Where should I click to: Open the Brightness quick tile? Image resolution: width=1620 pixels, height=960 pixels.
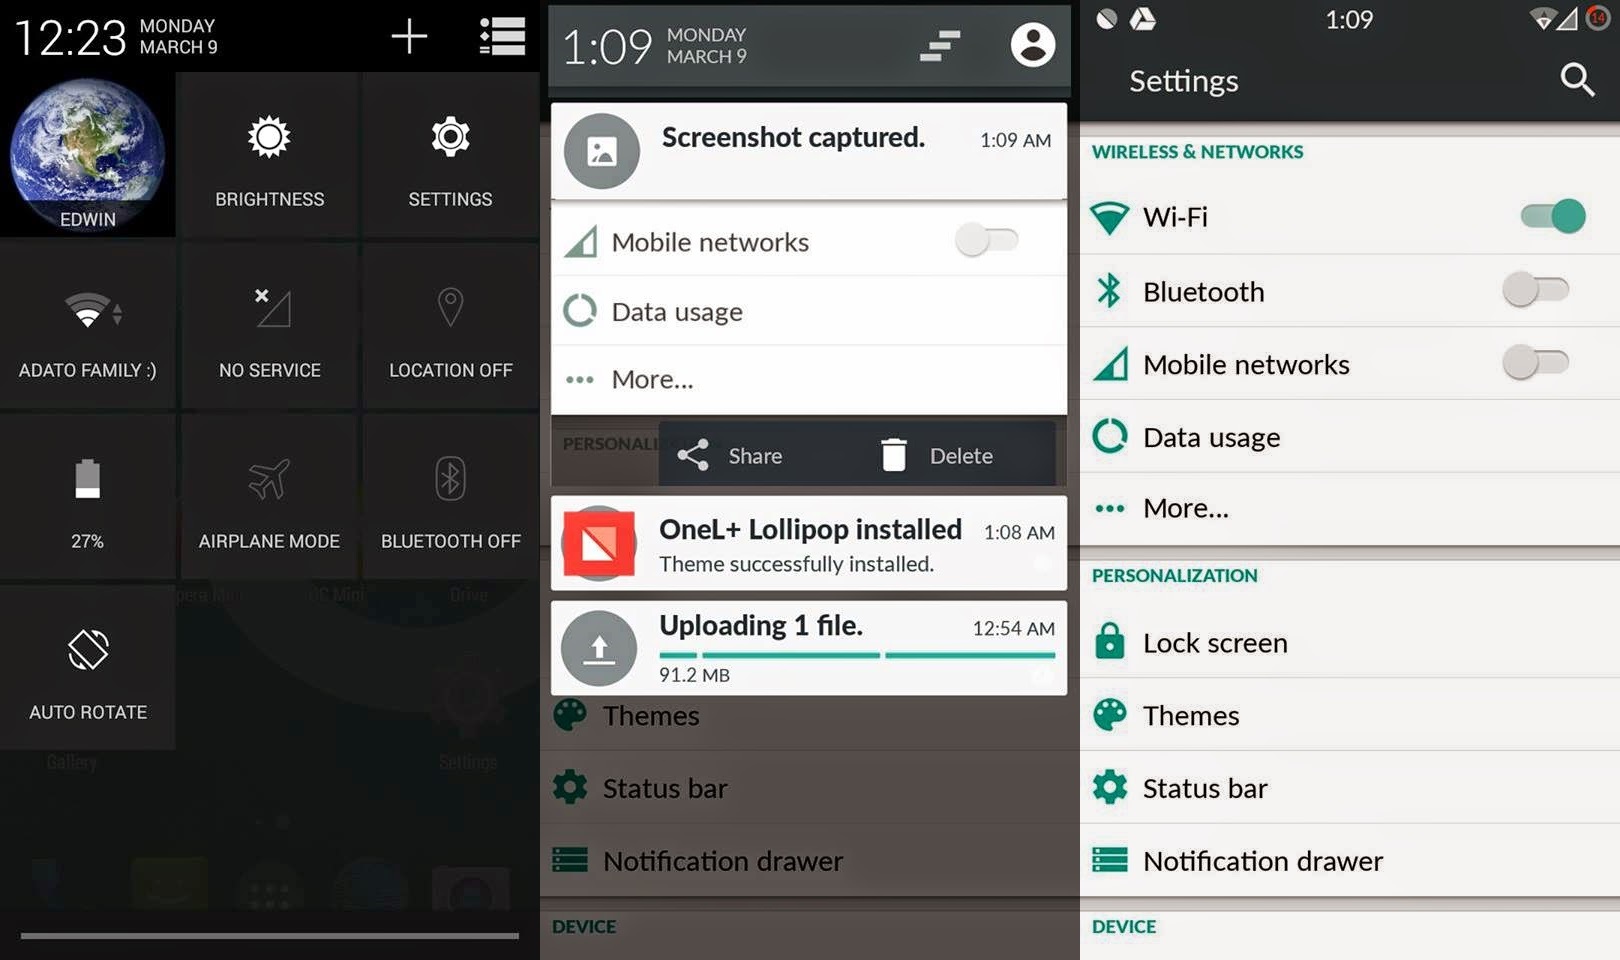click(269, 155)
